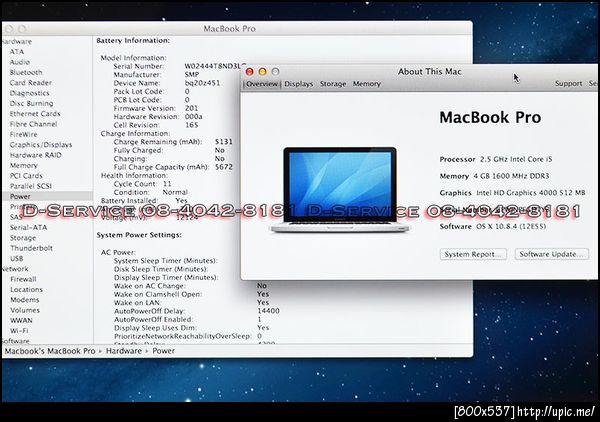This screenshot has height=422, width=600.
Task: Switch to the Overview tab
Action: click(x=262, y=84)
